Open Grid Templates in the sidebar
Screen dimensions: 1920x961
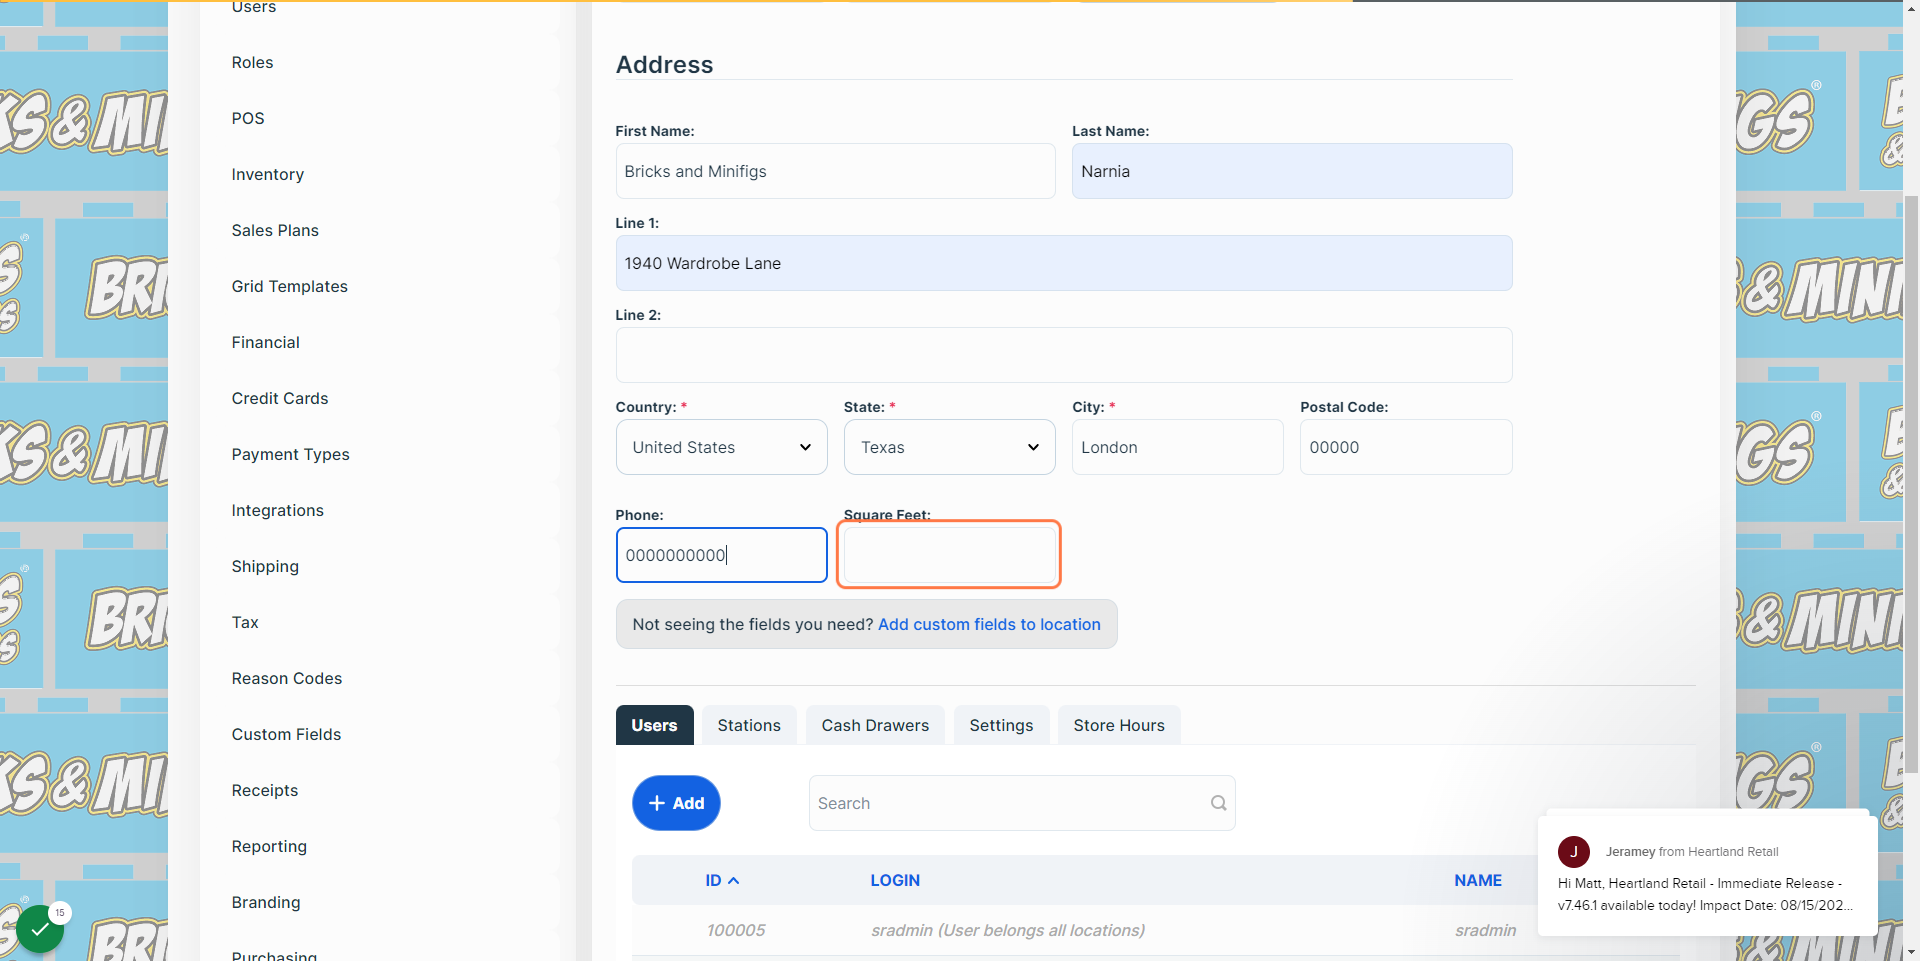click(x=289, y=286)
